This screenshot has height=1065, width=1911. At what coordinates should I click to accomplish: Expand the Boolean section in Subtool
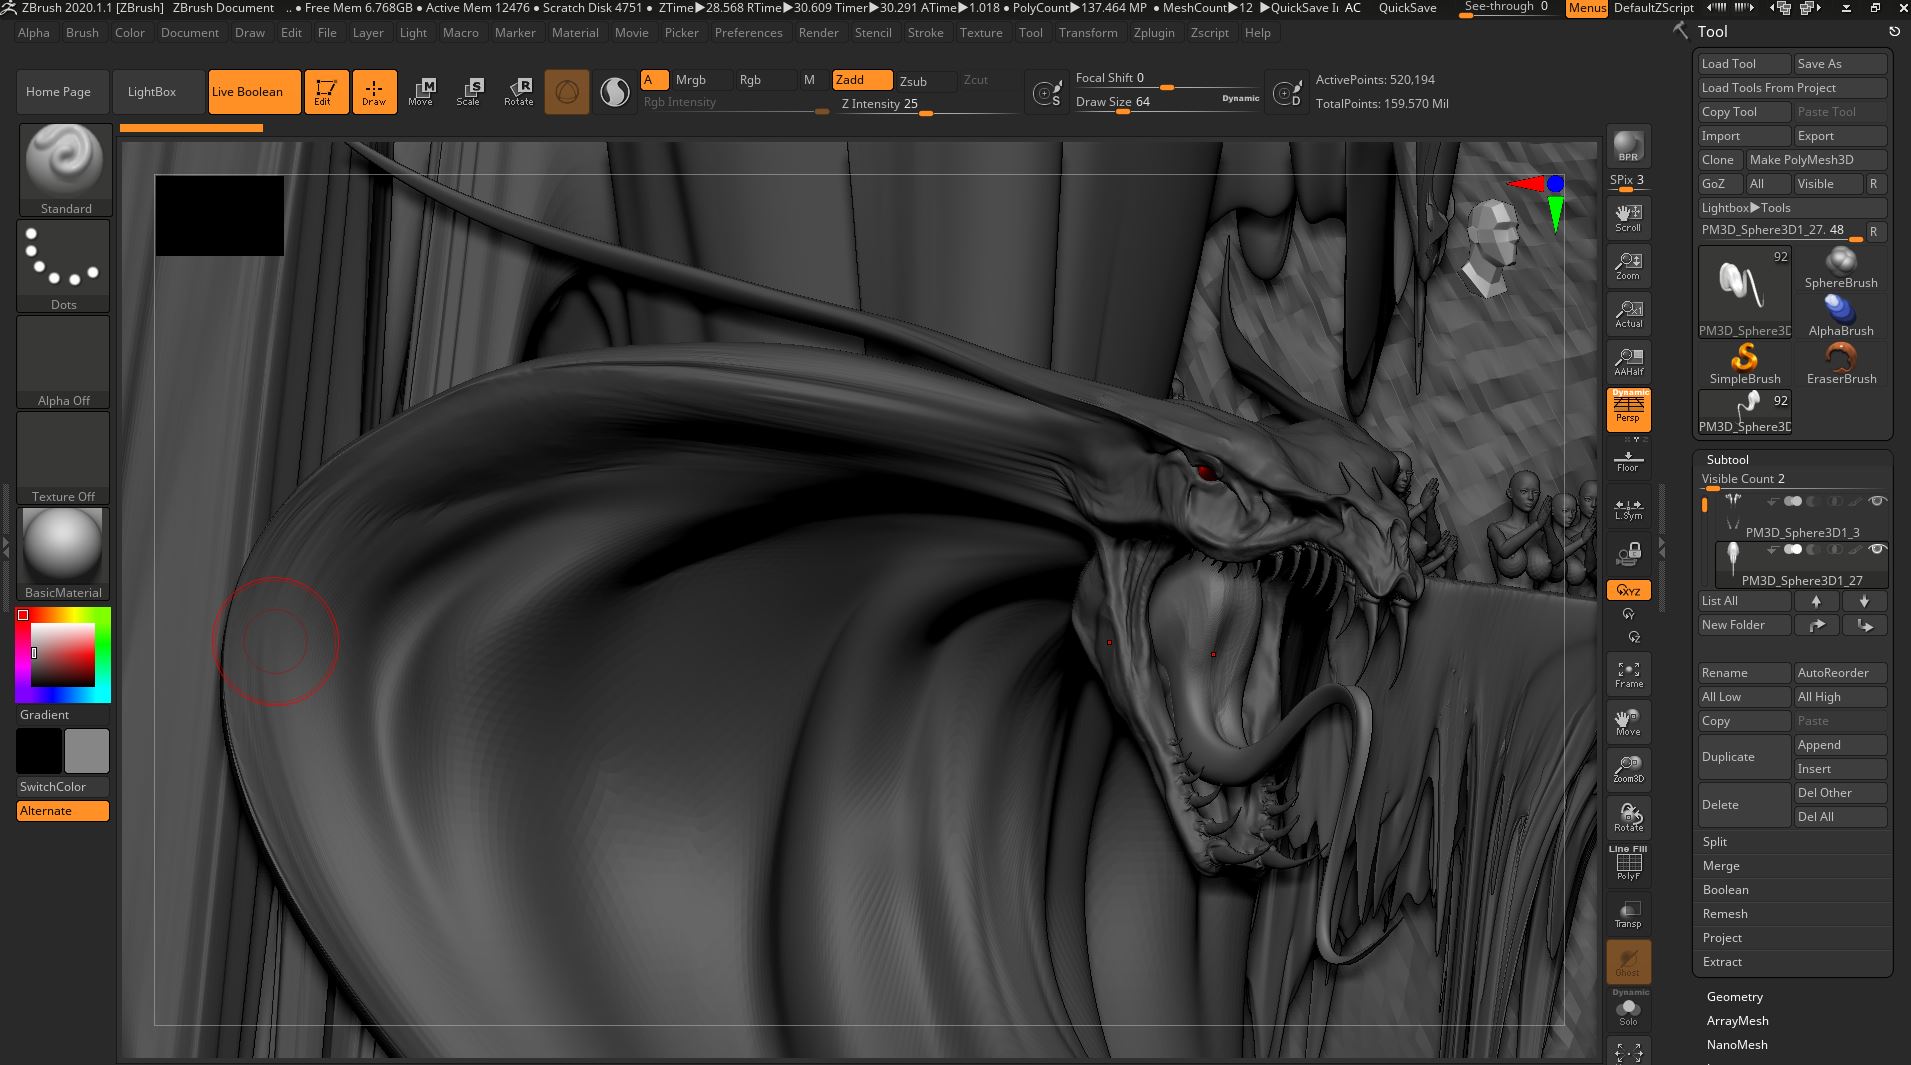1726,890
